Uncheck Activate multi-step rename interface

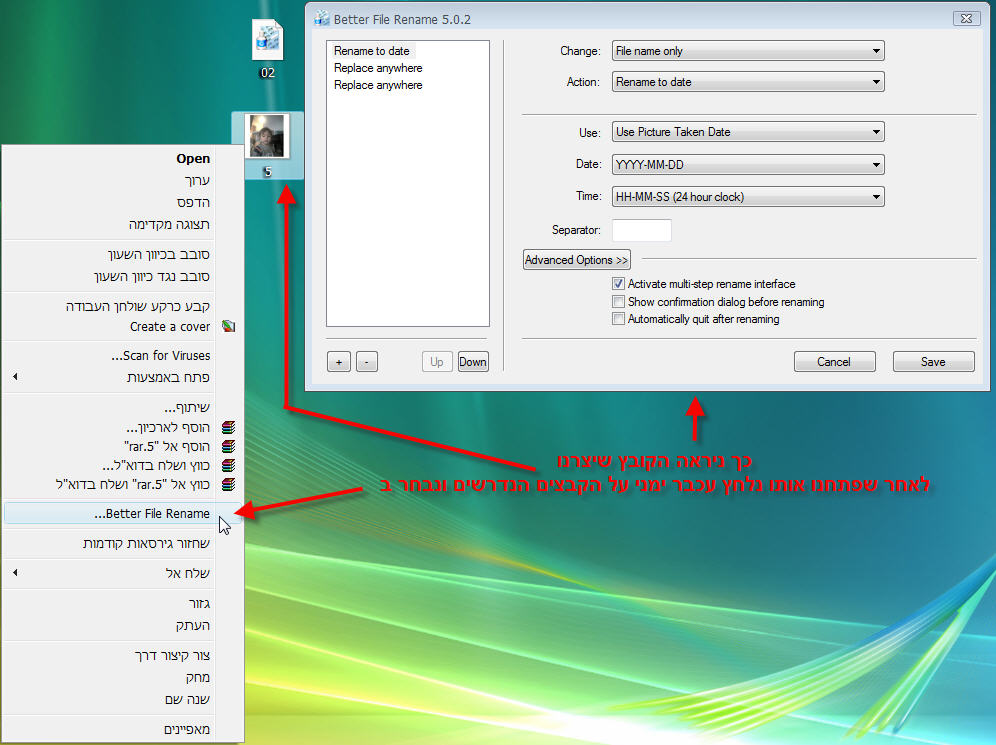click(618, 284)
